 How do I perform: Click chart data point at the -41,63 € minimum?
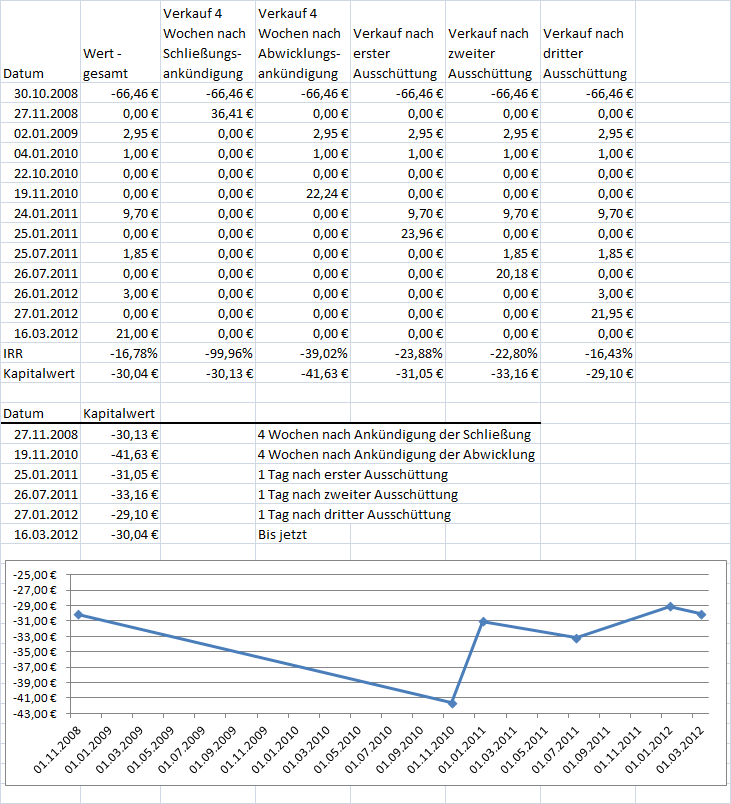pos(452,704)
